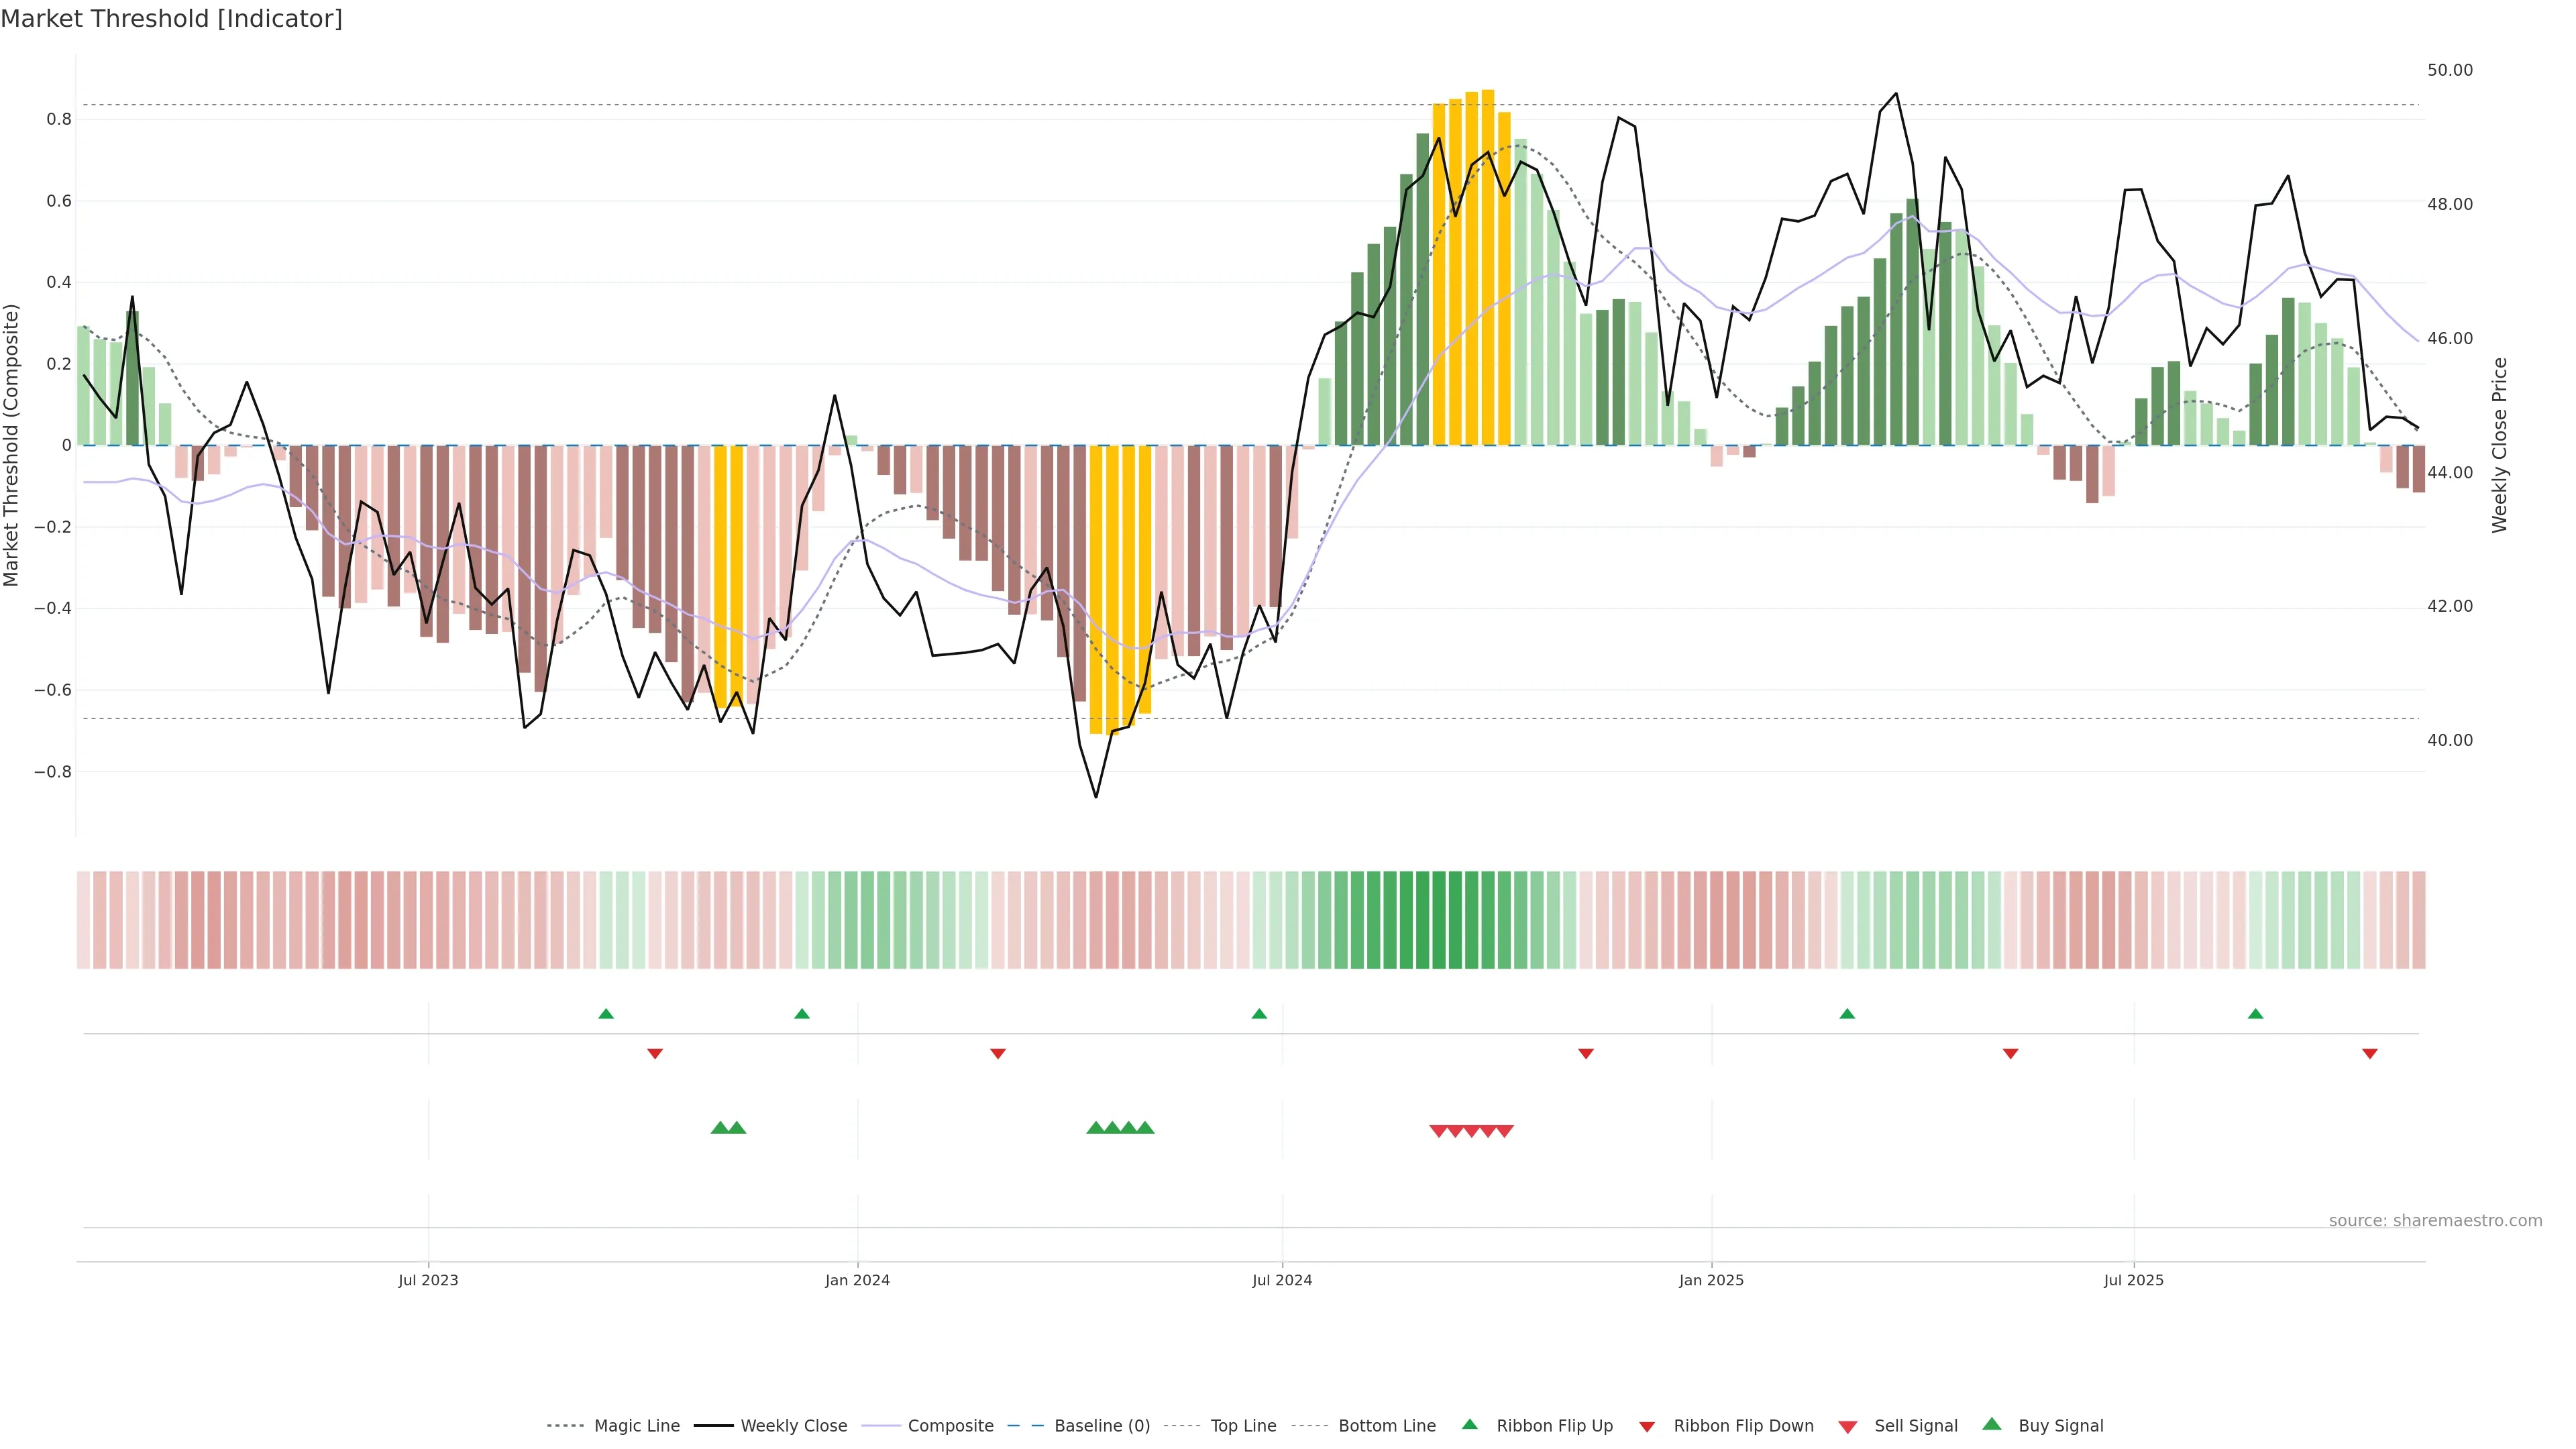
Task: Click the source: sharemaestro.com text
Action: 2435,1221
